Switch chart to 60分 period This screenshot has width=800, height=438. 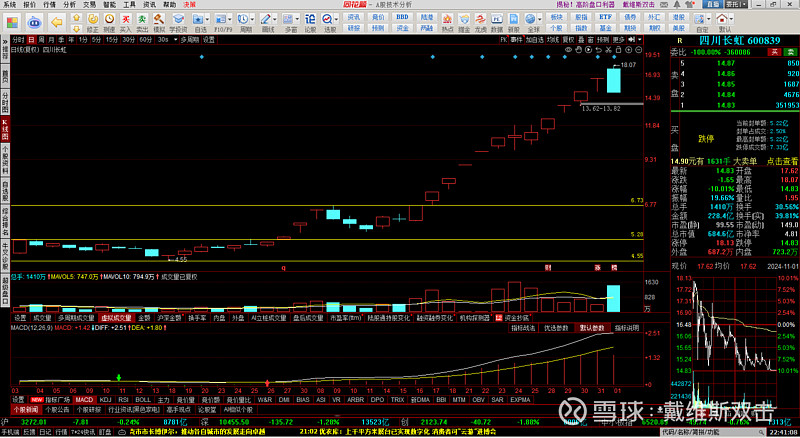click(145, 39)
